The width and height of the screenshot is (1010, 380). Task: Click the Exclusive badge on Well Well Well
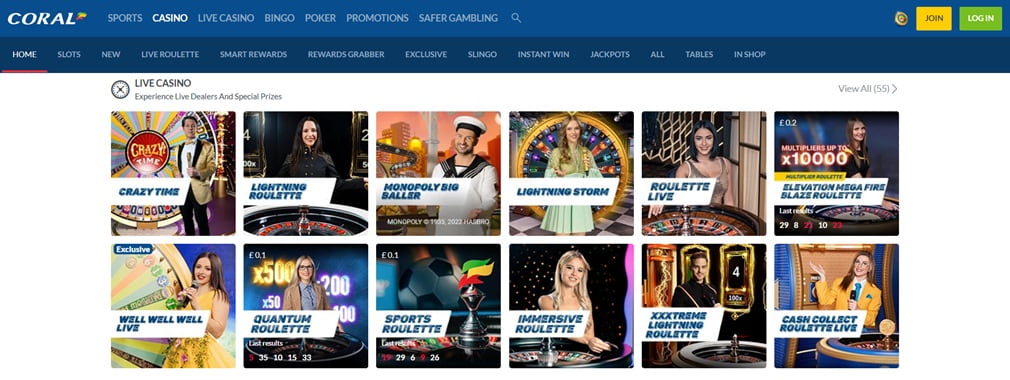[x=133, y=249]
